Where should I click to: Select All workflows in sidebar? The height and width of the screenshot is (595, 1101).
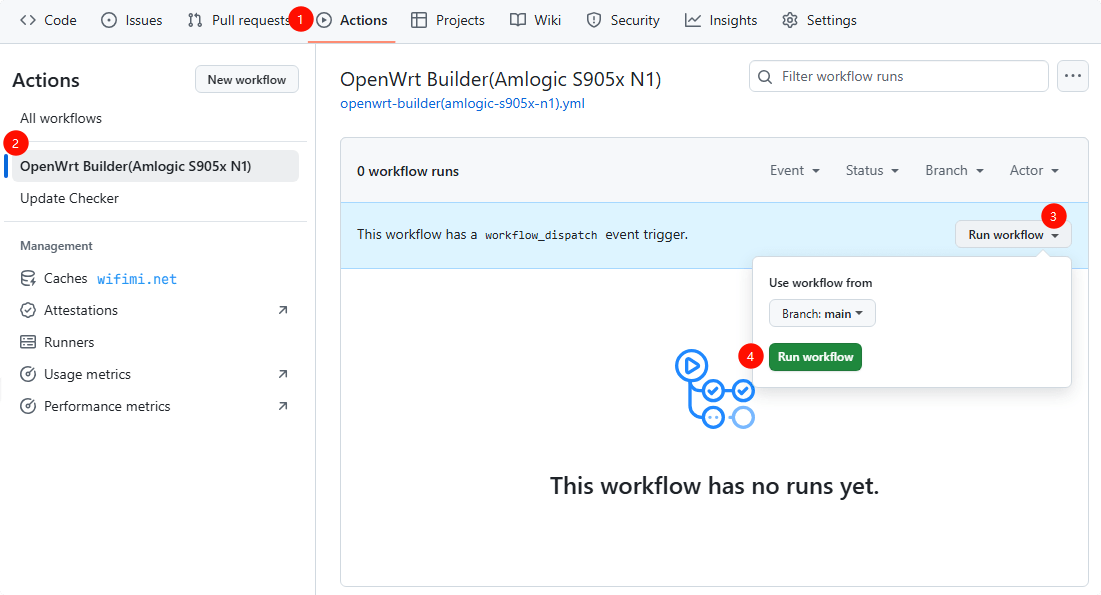click(x=61, y=118)
